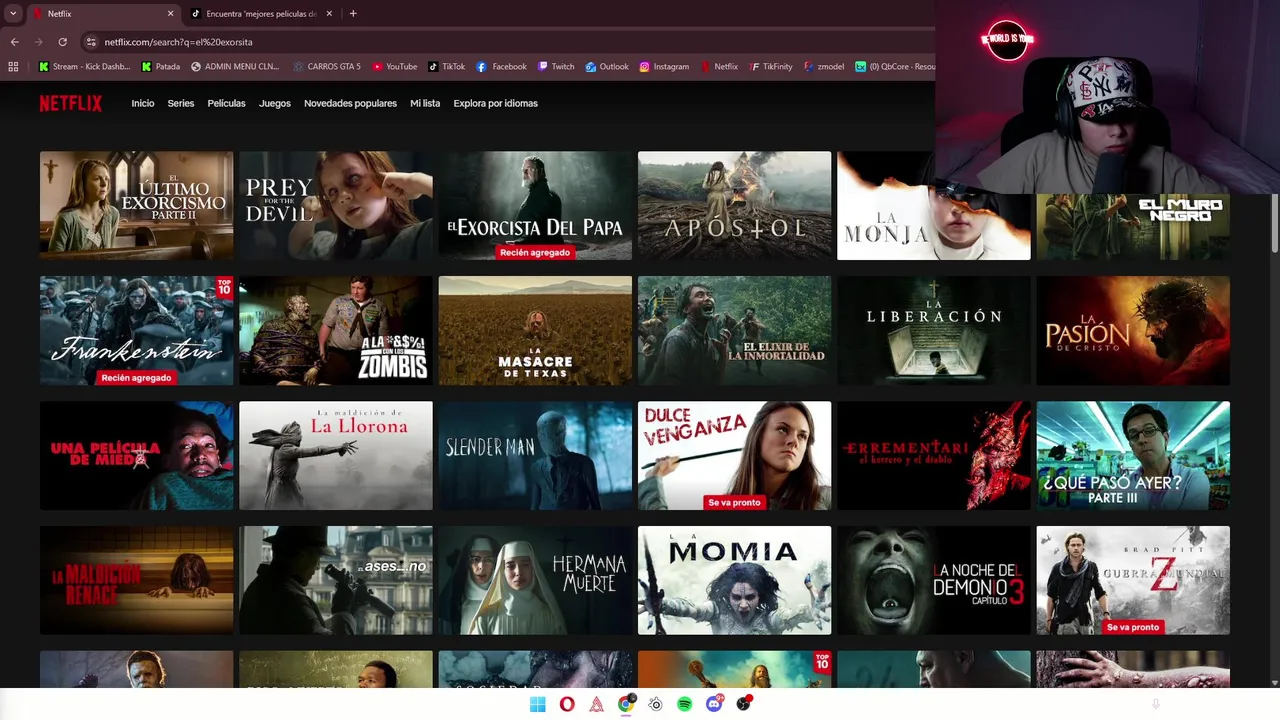The image size is (1280, 720).
Task: Open La Maldición Renace
Action: 136,580
